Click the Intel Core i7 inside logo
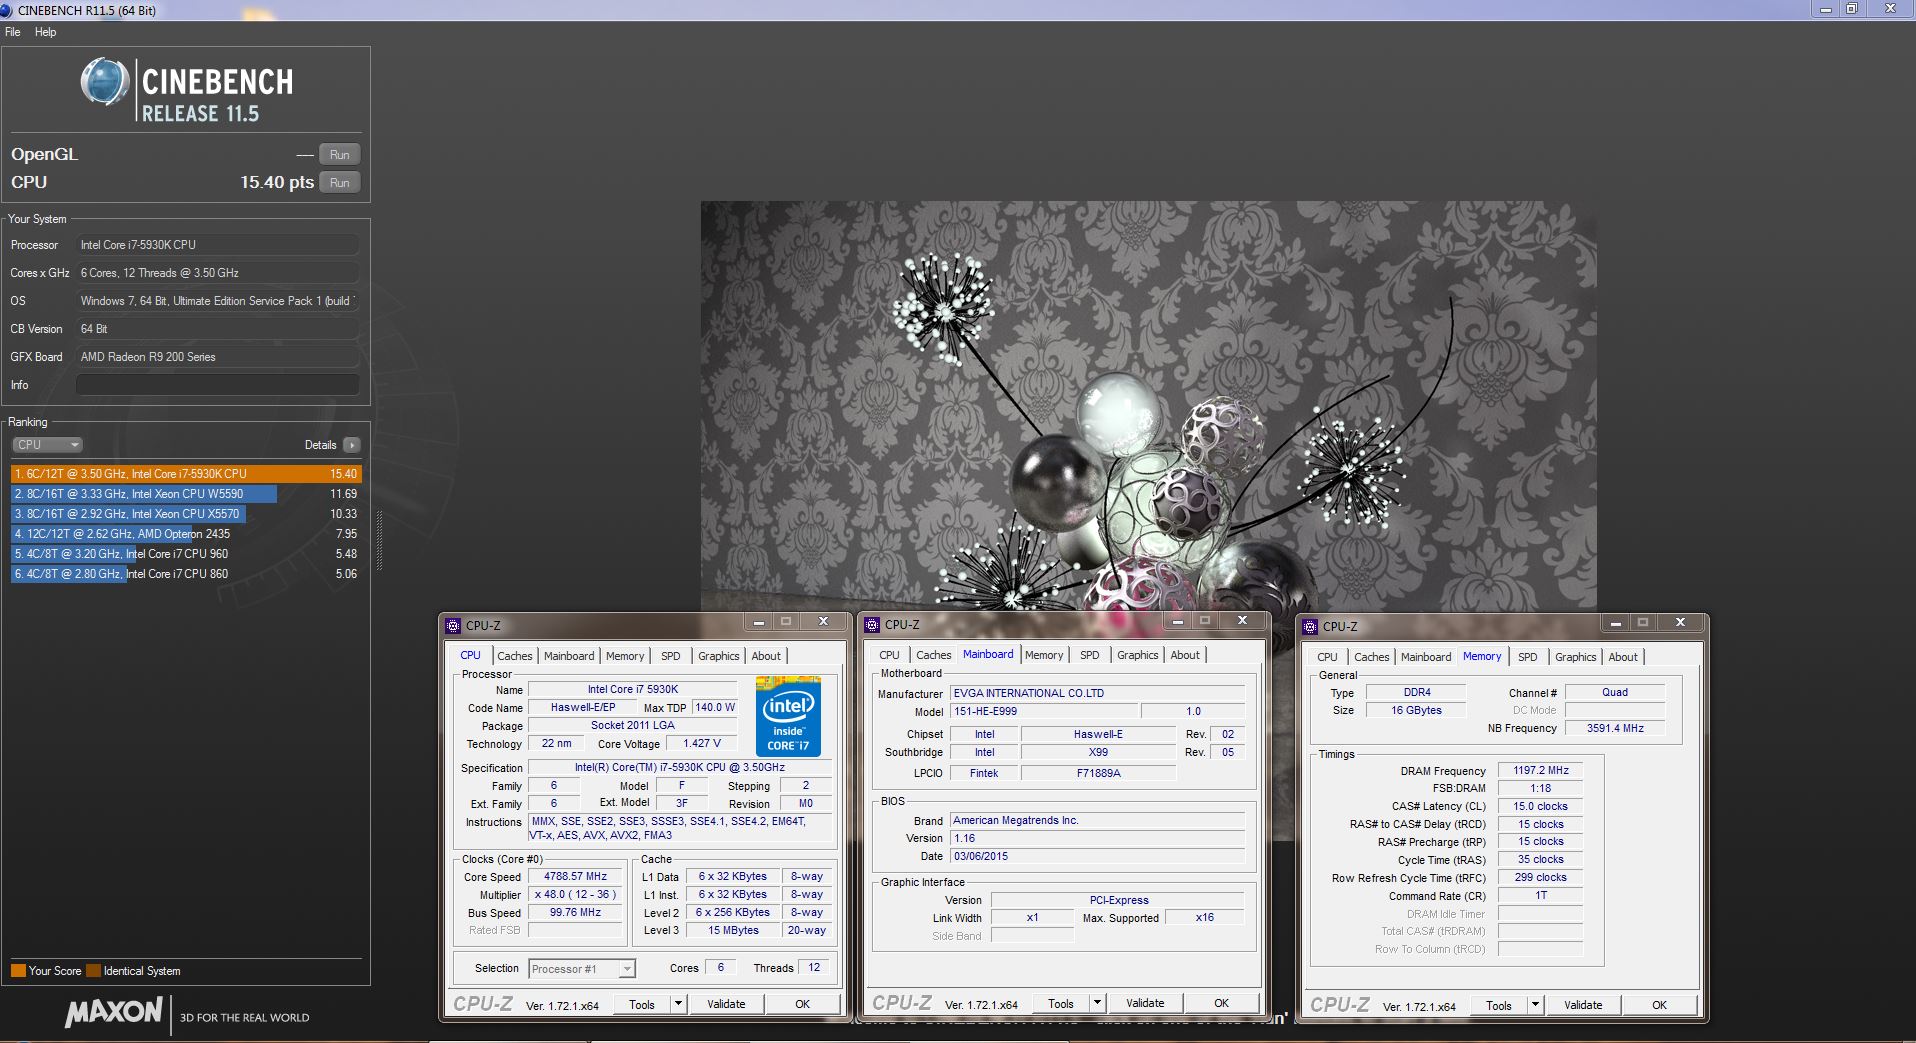This screenshot has width=1916, height=1043. pos(788,717)
